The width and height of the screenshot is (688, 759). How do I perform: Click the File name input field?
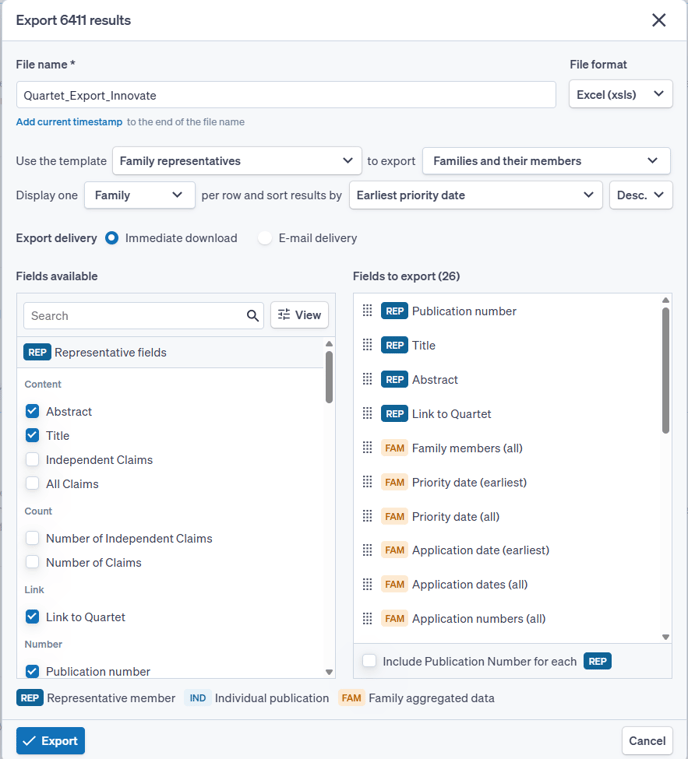286,95
